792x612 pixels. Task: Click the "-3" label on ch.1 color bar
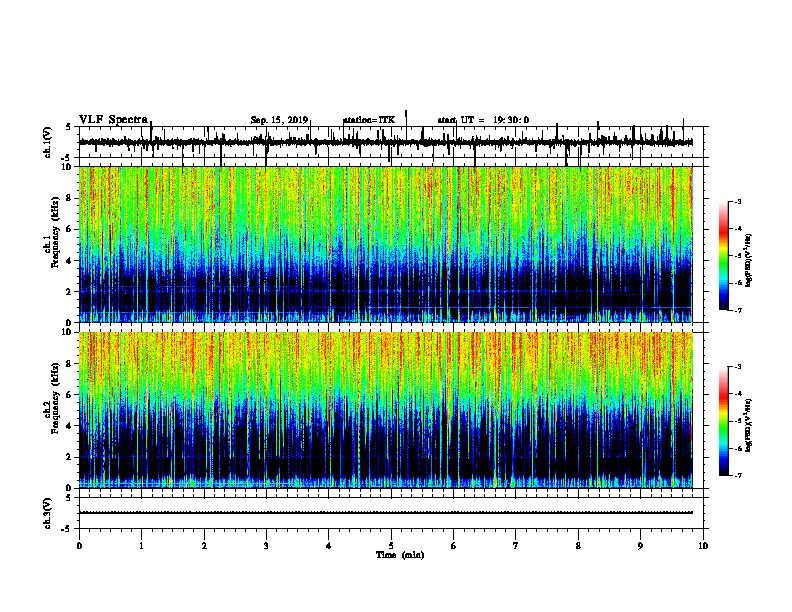(x=738, y=202)
